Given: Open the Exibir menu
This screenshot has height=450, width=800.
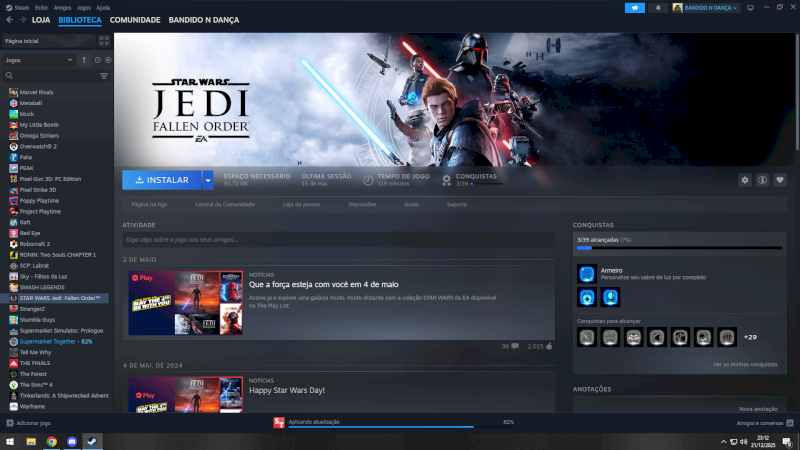Looking at the screenshot, I should (x=41, y=6).
